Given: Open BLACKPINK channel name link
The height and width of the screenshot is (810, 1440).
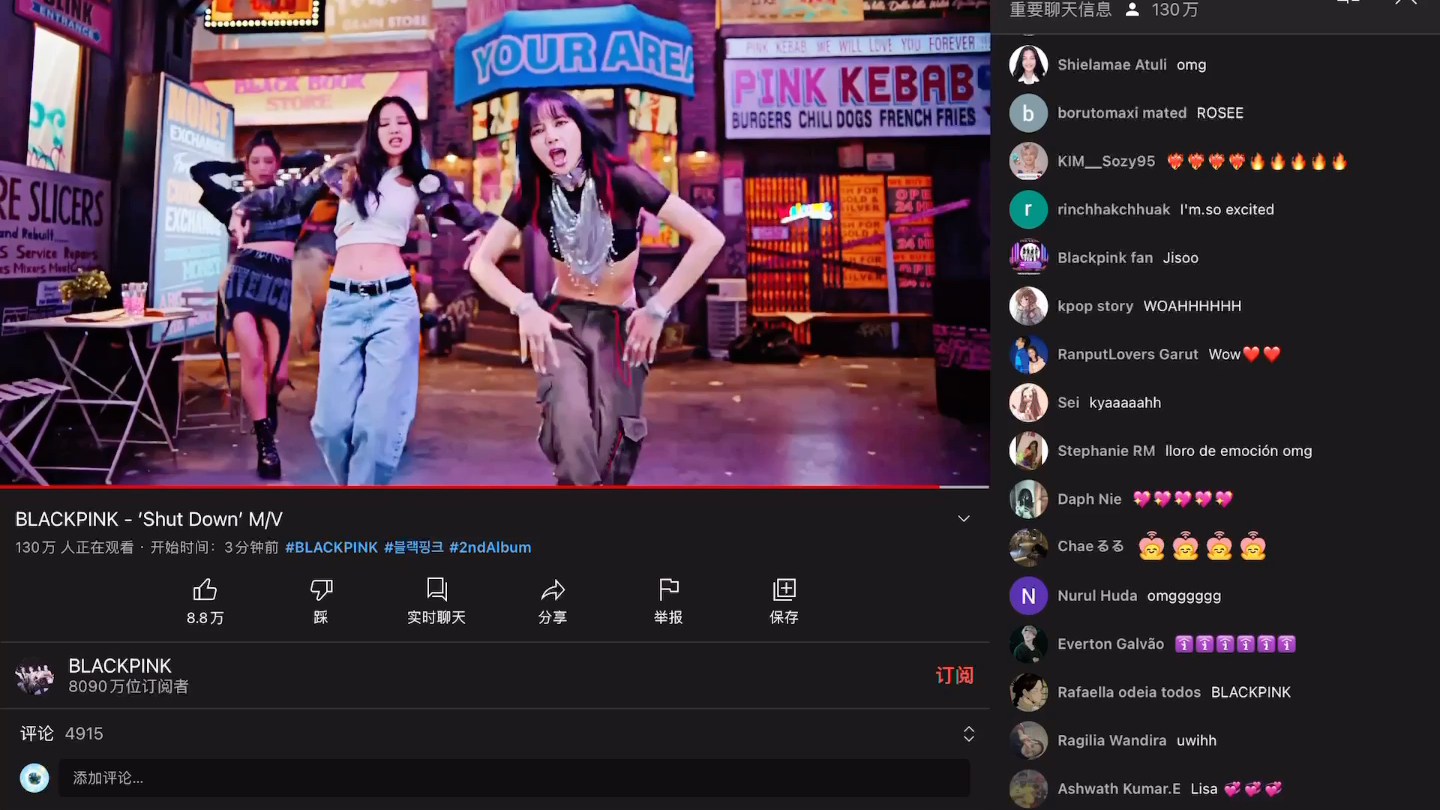Looking at the screenshot, I should pyautogui.click(x=120, y=666).
